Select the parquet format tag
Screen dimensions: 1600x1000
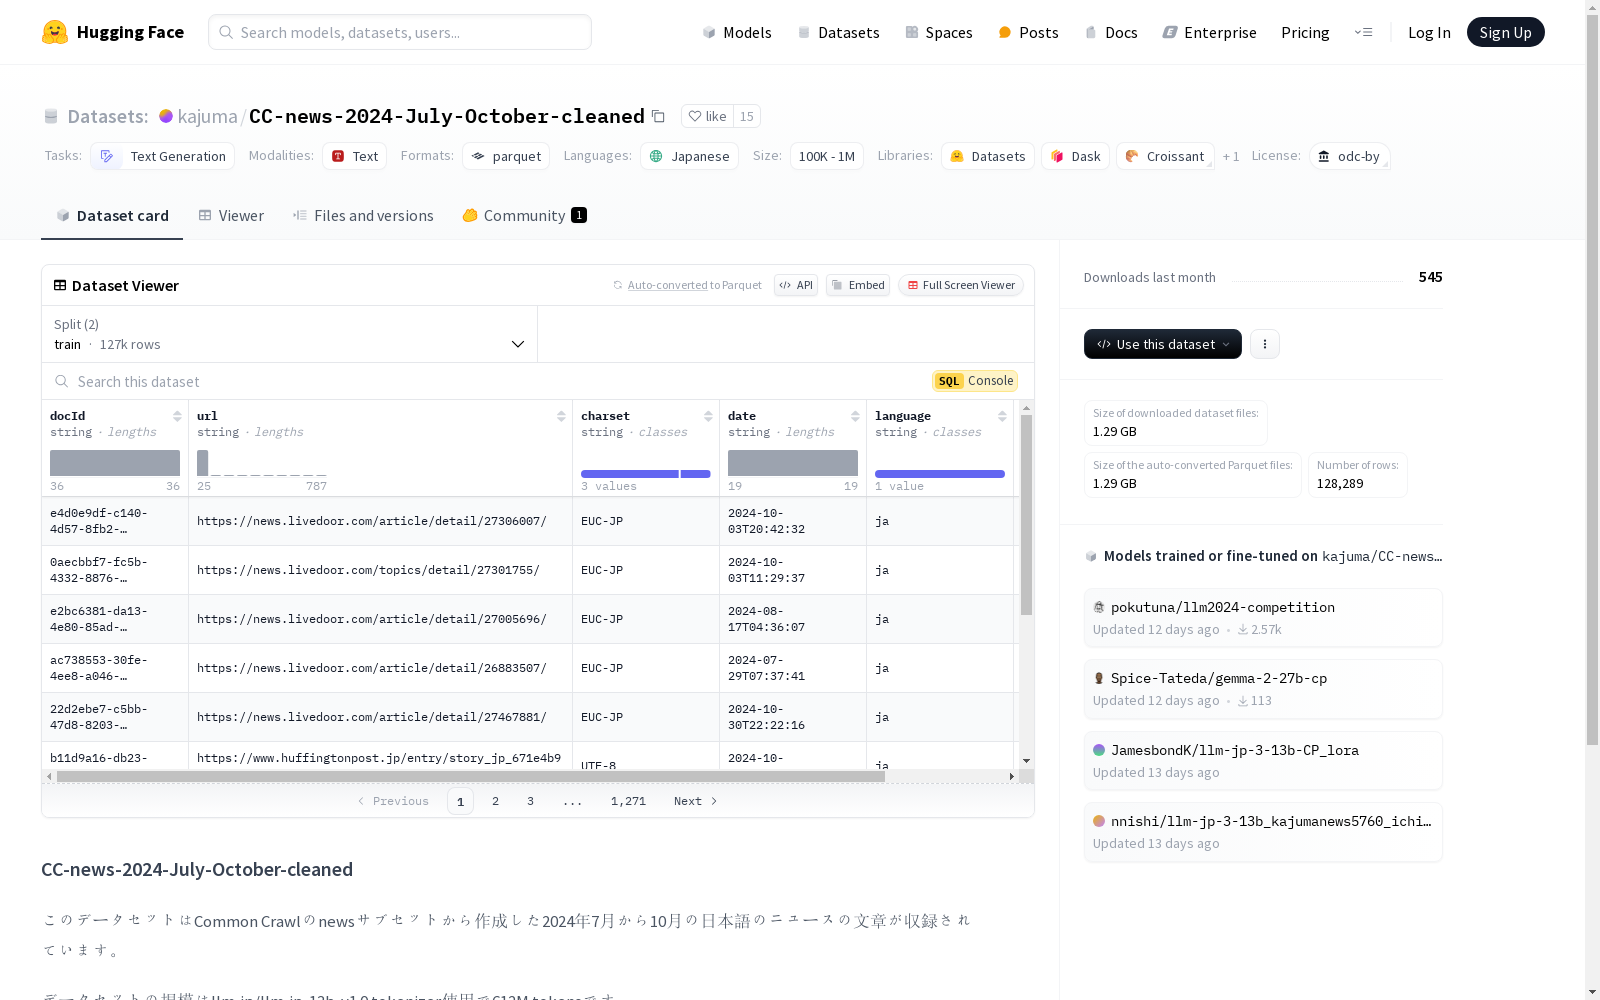click(506, 156)
